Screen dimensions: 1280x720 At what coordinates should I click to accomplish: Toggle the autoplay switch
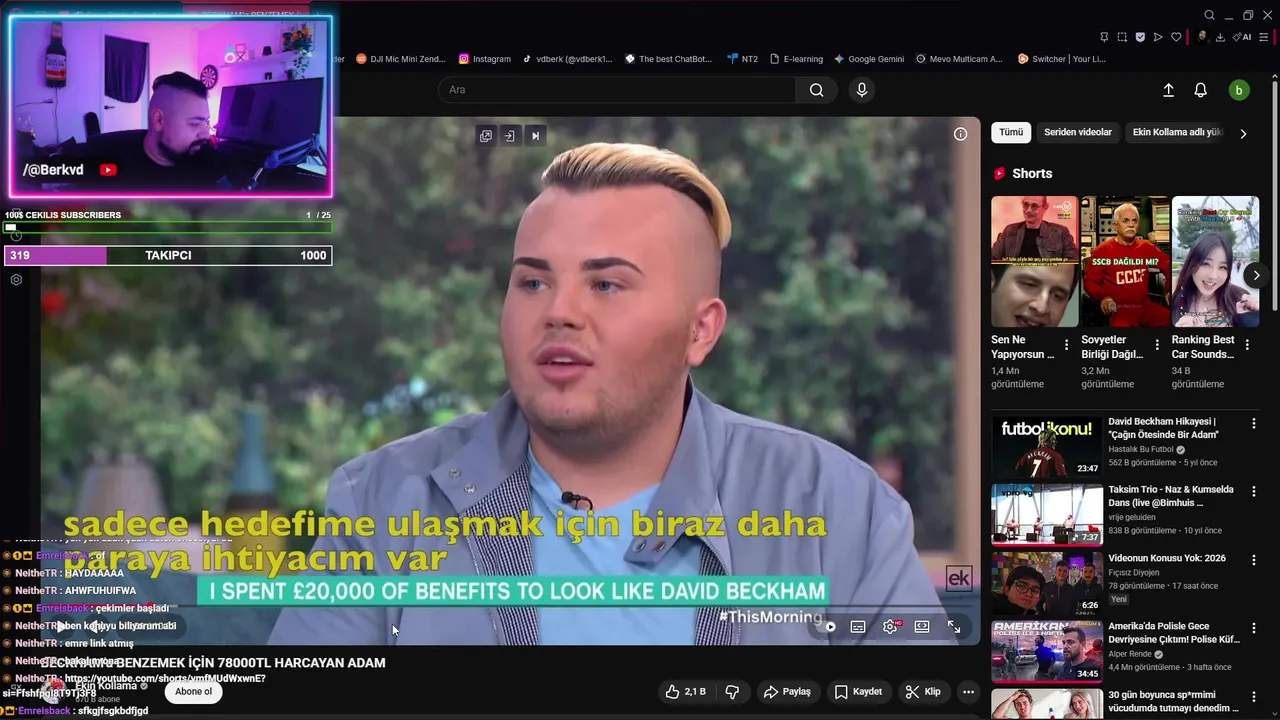(x=827, y=627)
